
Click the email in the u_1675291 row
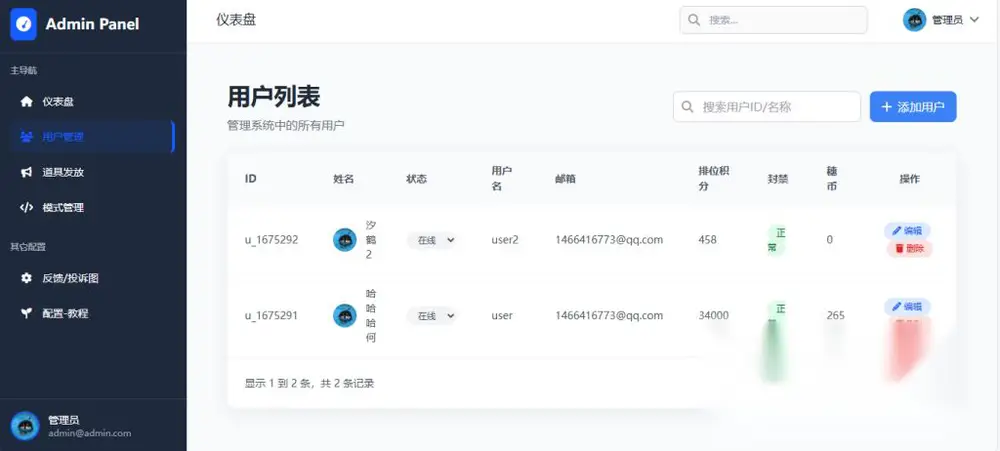609,315
